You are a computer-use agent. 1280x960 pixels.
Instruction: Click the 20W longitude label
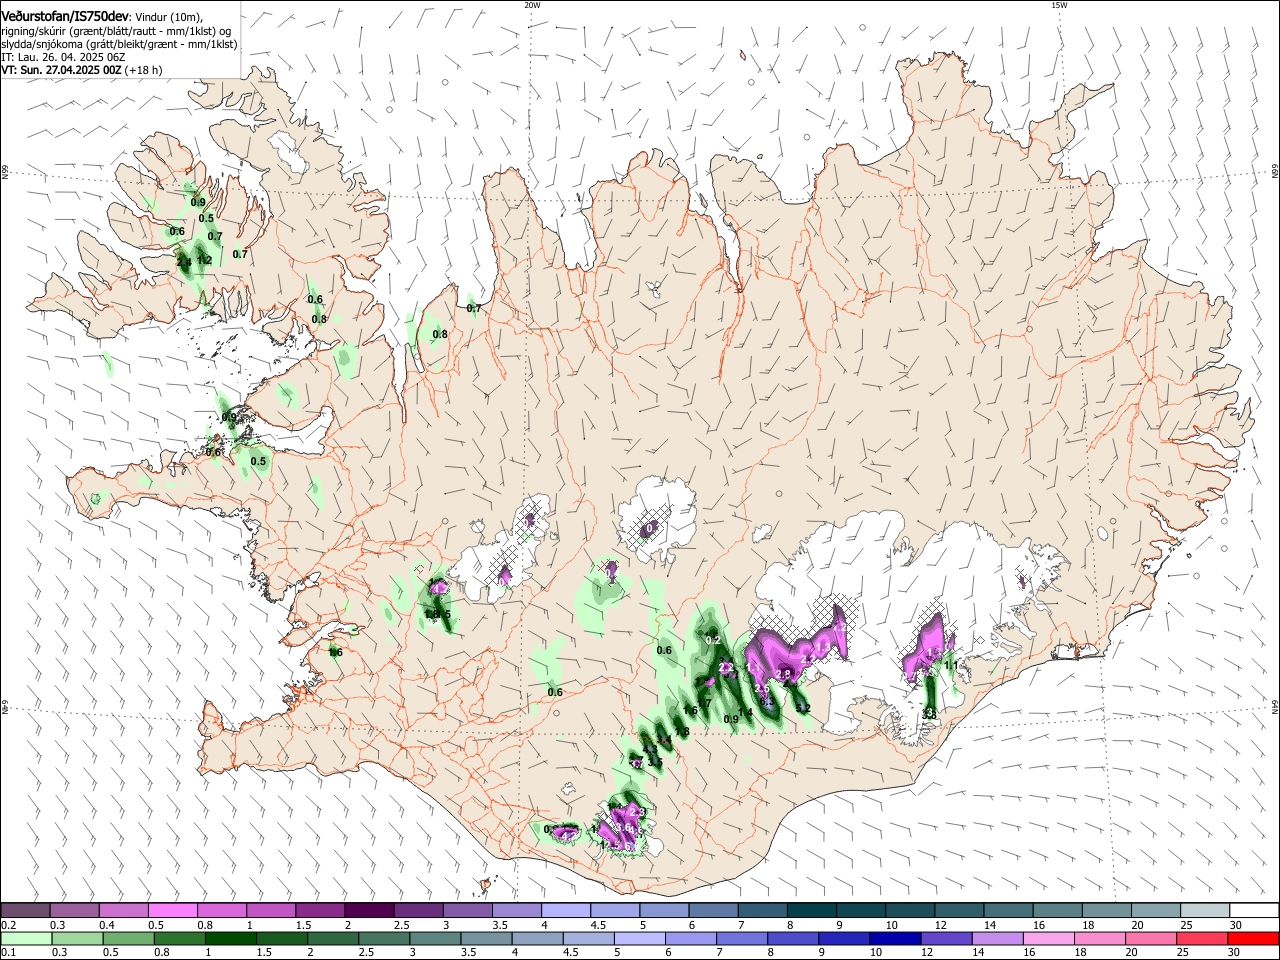[532, 5]
